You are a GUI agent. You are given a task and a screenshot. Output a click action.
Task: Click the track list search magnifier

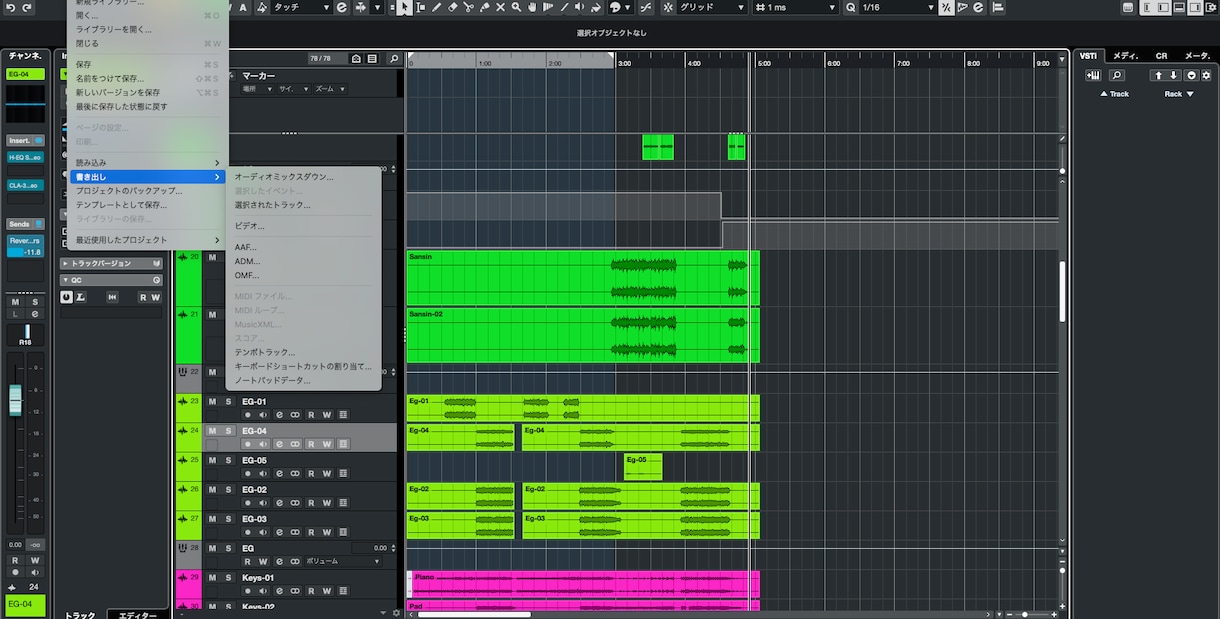tap(393, 59)
